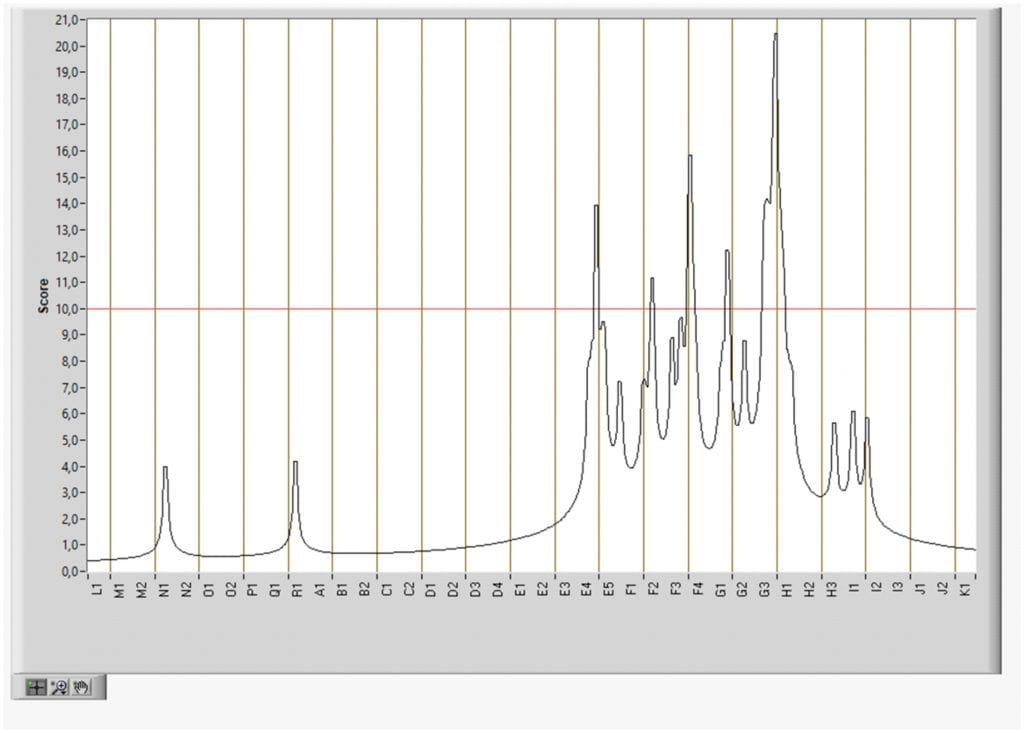The image size is (1024, 733).
Task: Click the 'E2' x-axis label
Action: point(543,589)
